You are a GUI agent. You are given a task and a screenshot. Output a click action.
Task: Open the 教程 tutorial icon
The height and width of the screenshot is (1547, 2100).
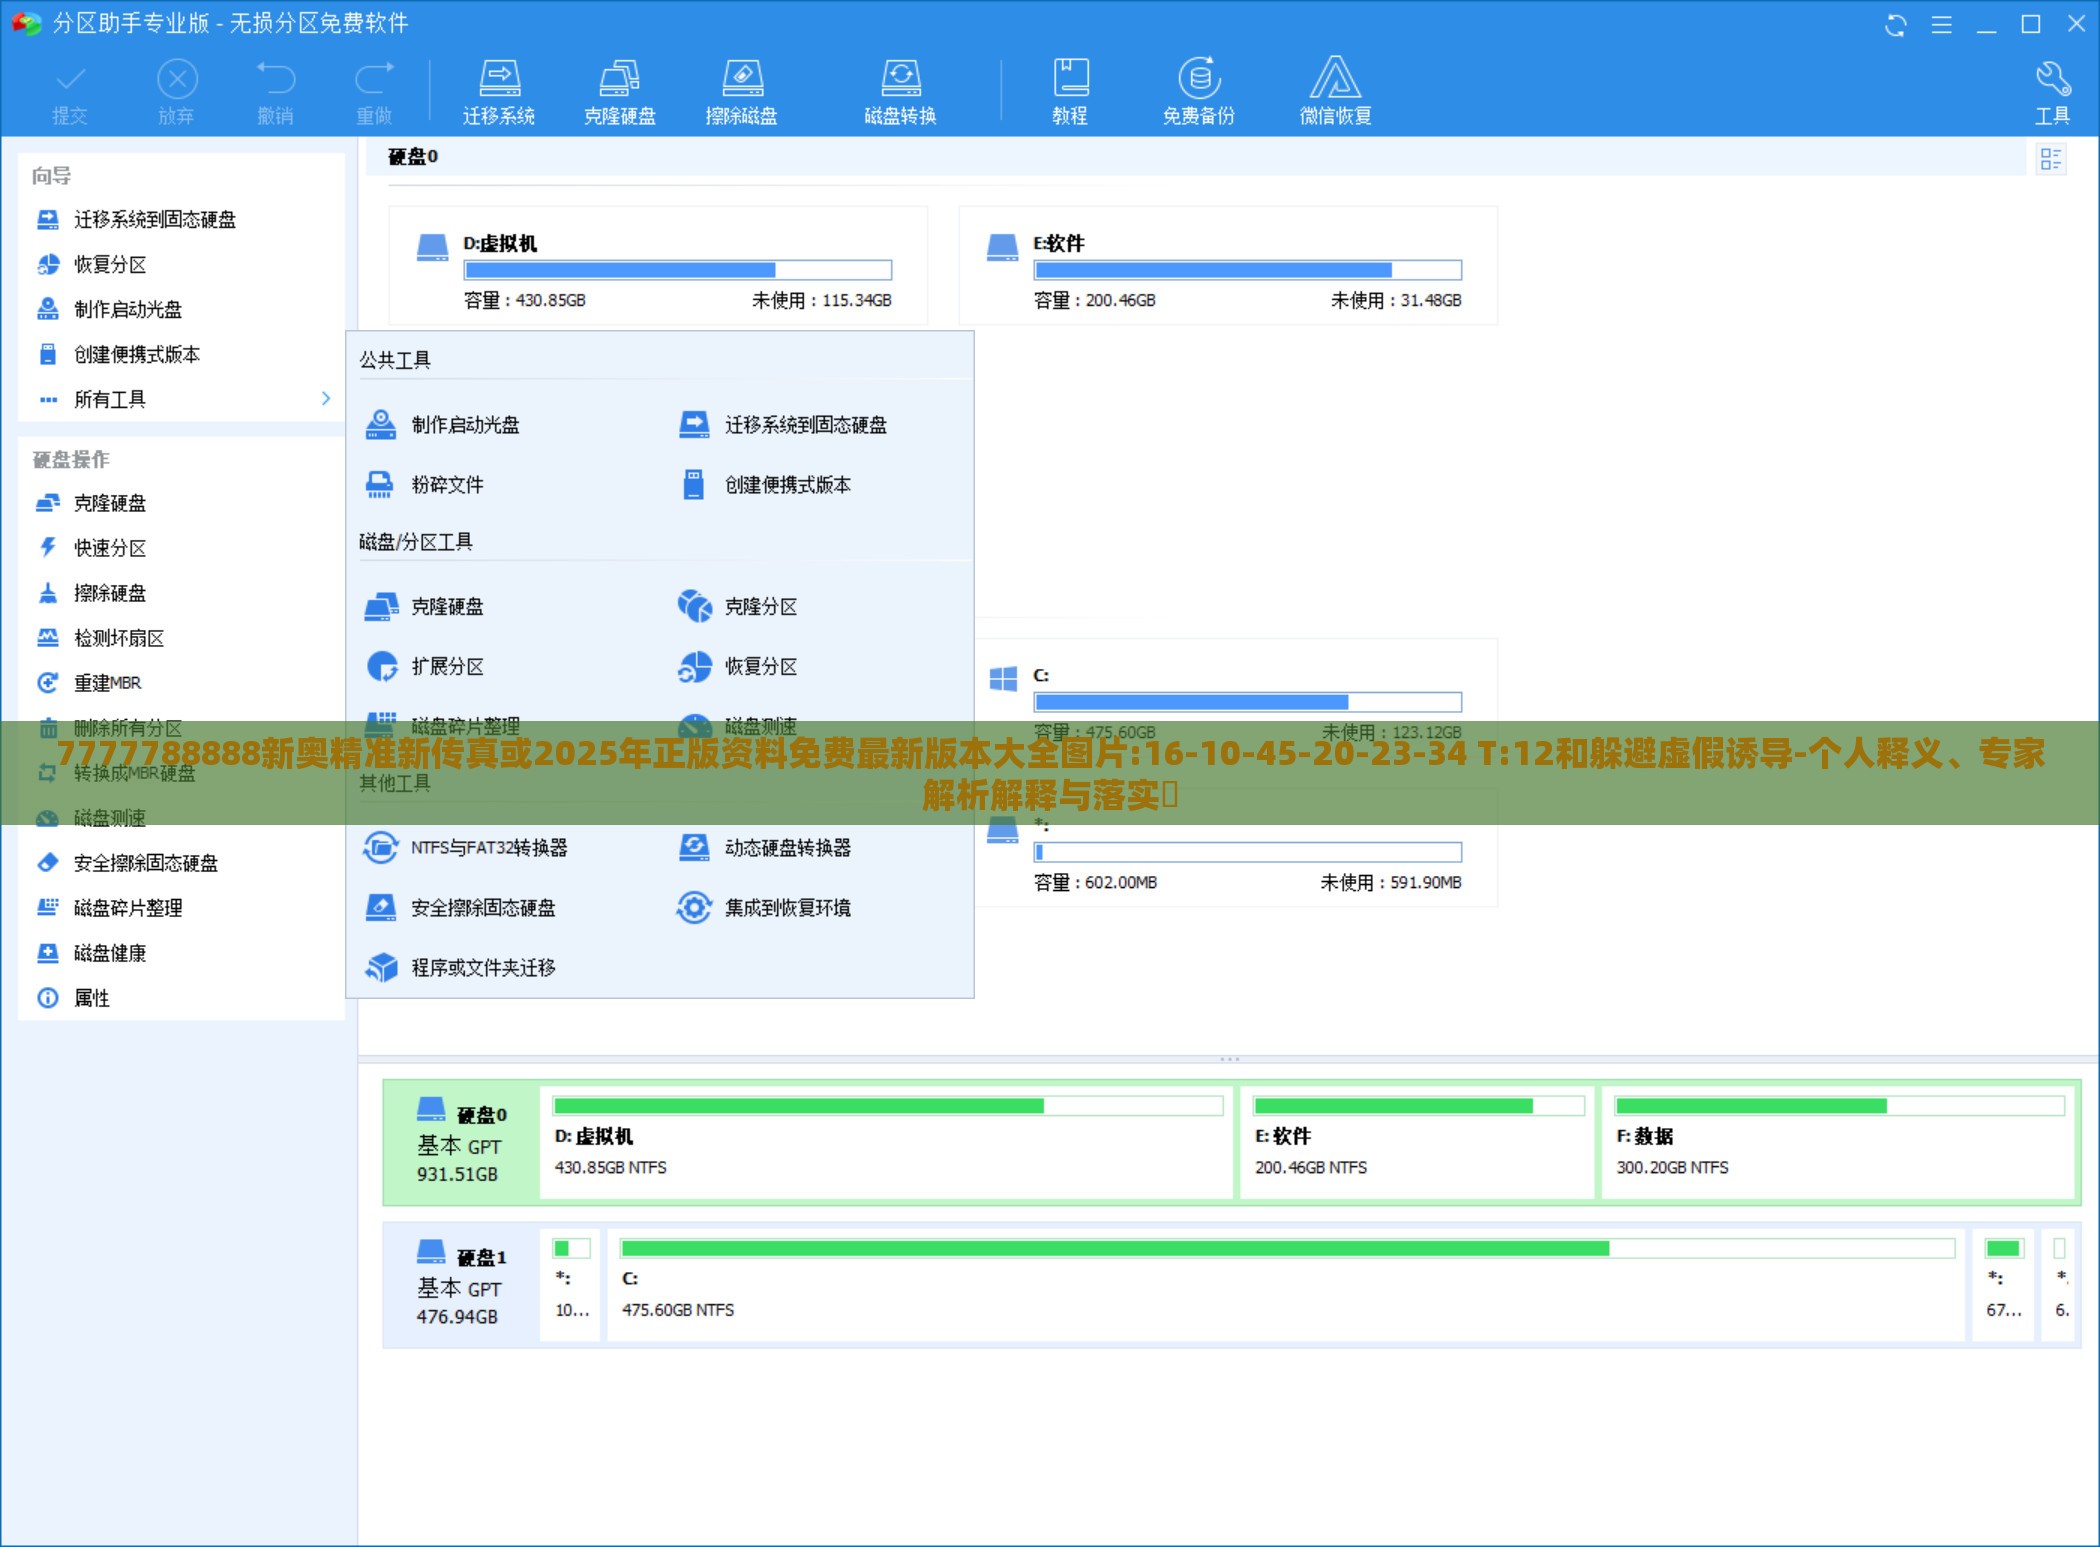(1069, 92)
